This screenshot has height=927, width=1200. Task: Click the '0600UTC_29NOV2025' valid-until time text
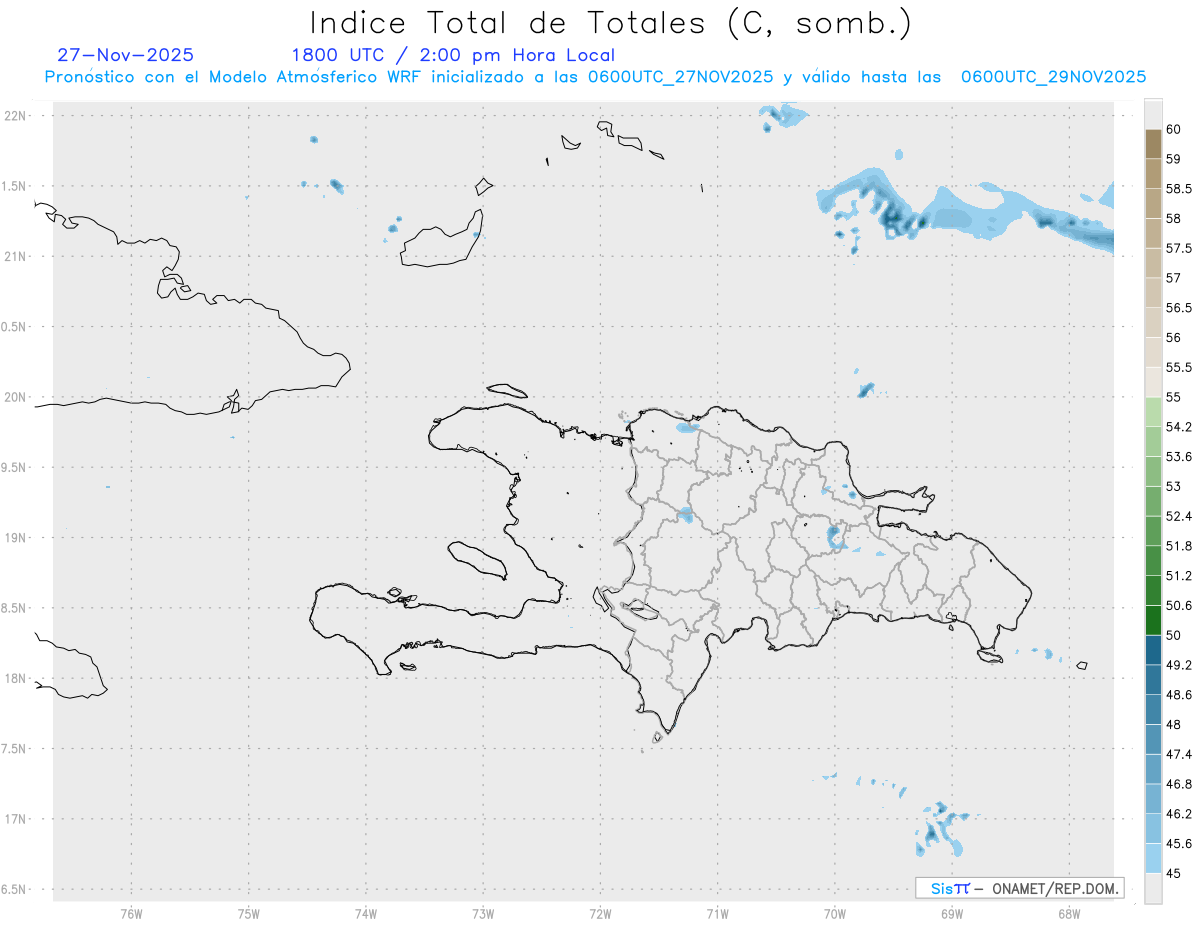coord(1053,78)
